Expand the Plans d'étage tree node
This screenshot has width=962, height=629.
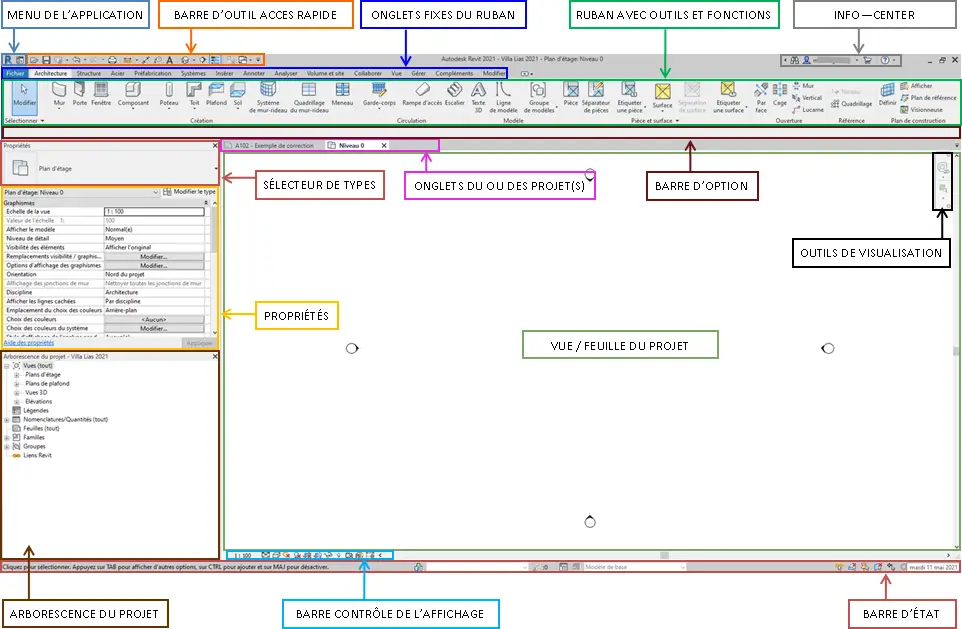pos(17,374)
